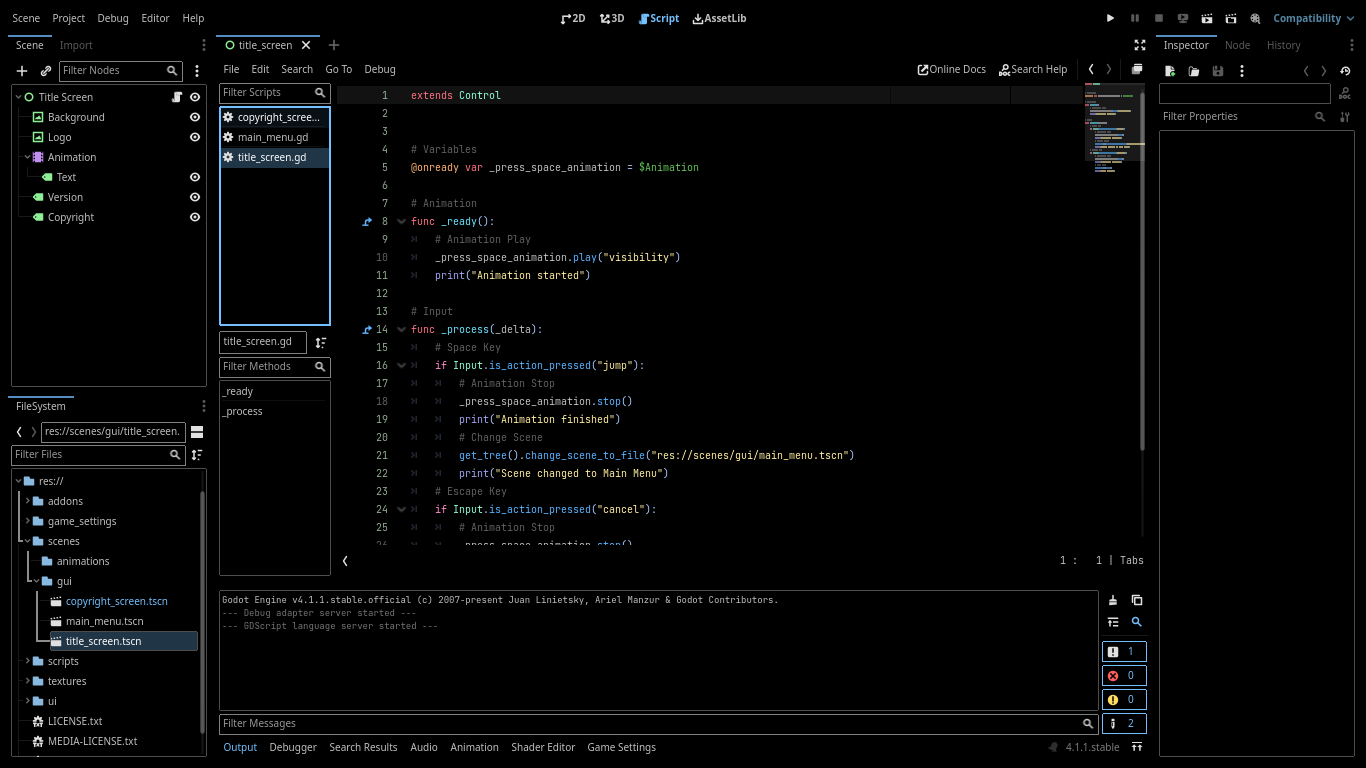Run the project with the Play button

point(1110,17)
